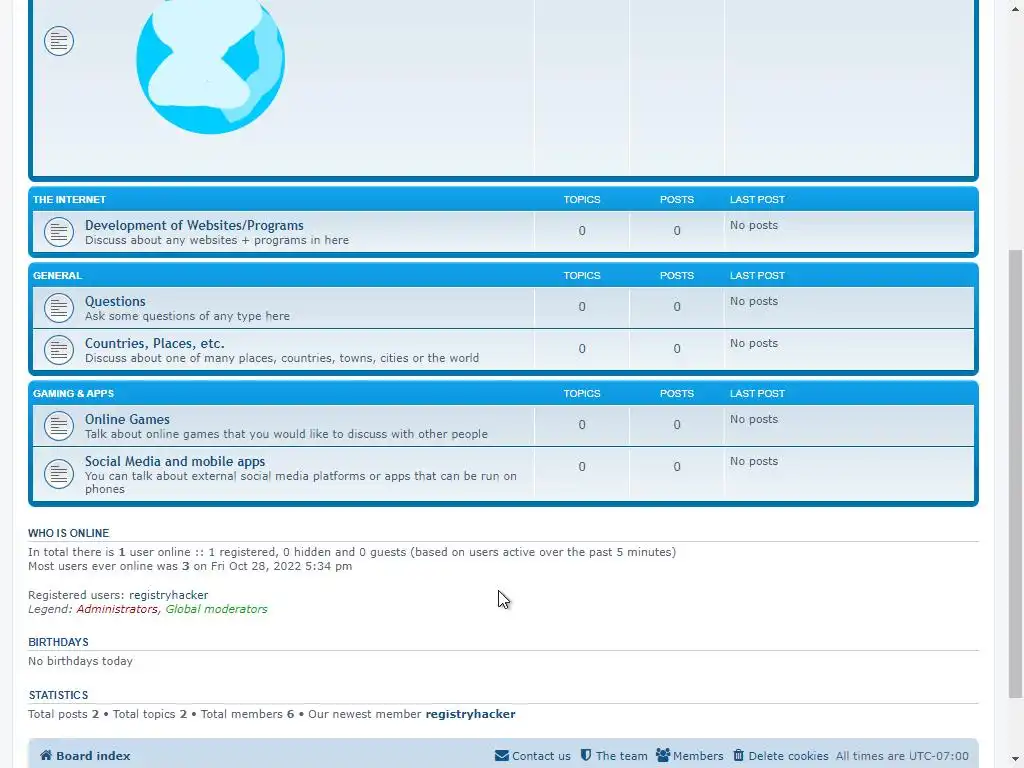Open The team page
1024x768 pixels.
(x=614, y=756)
